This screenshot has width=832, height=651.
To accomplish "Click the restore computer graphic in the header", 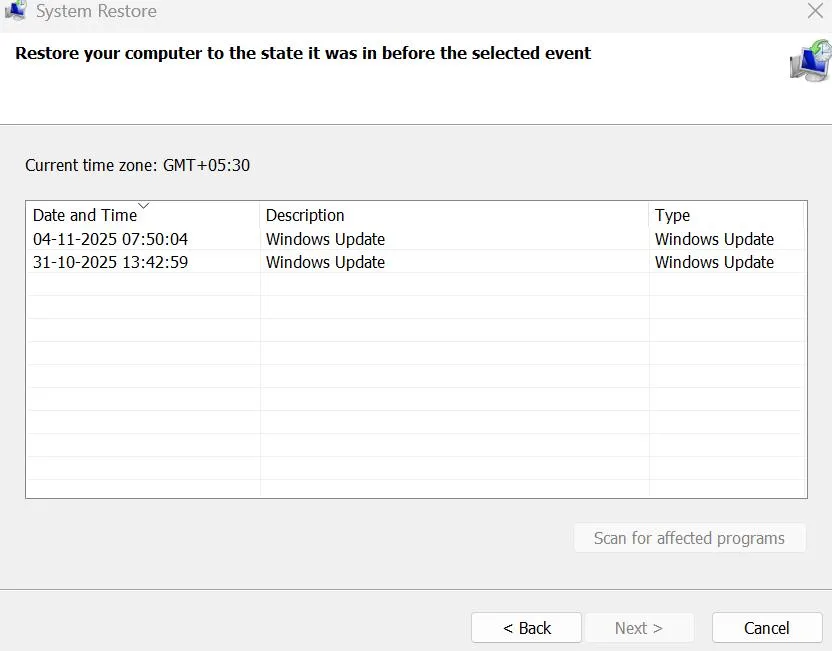I will (810, 61).
